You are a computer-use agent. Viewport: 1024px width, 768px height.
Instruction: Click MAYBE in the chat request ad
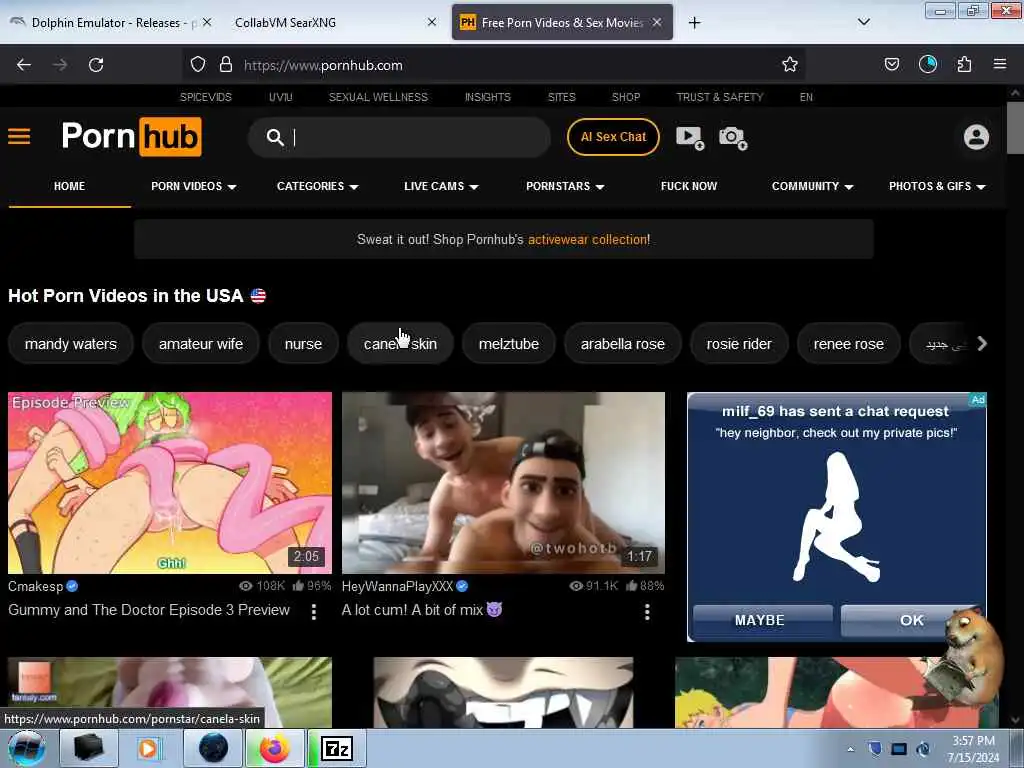[762, 620]
